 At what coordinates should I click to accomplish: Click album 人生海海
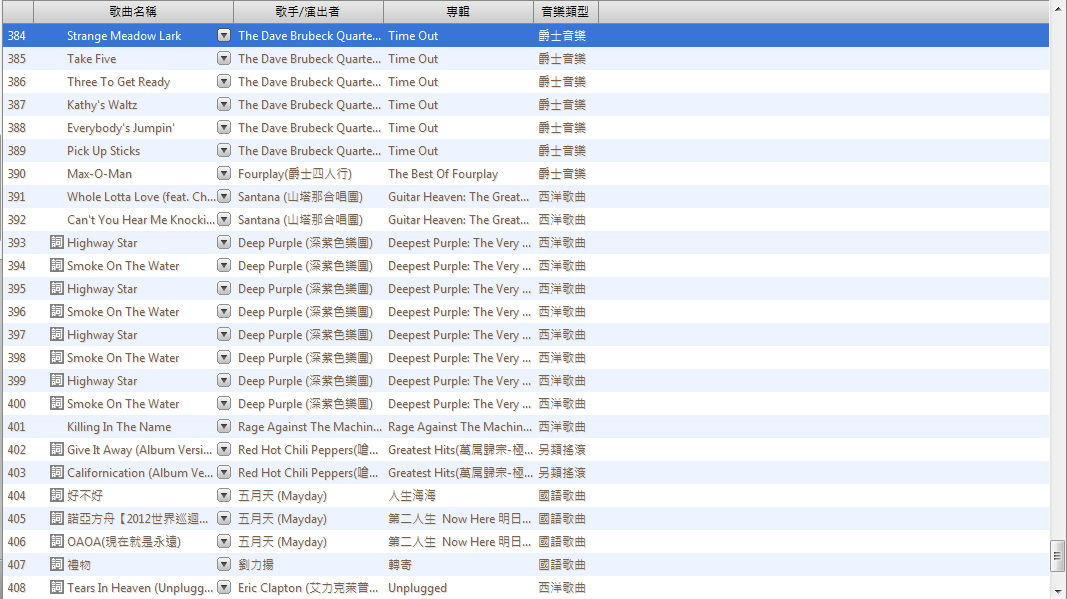(412, 496)
